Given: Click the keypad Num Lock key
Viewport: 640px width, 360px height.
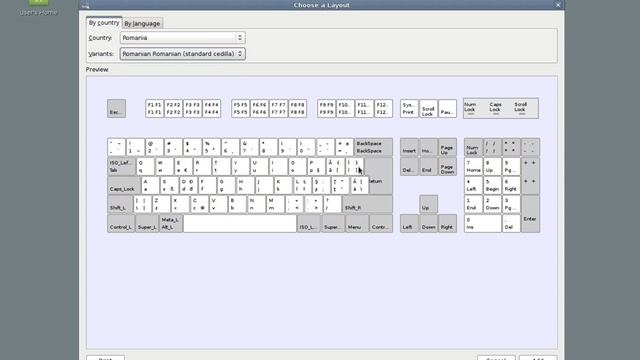Looking at the screenshot, I should point(473,147).
